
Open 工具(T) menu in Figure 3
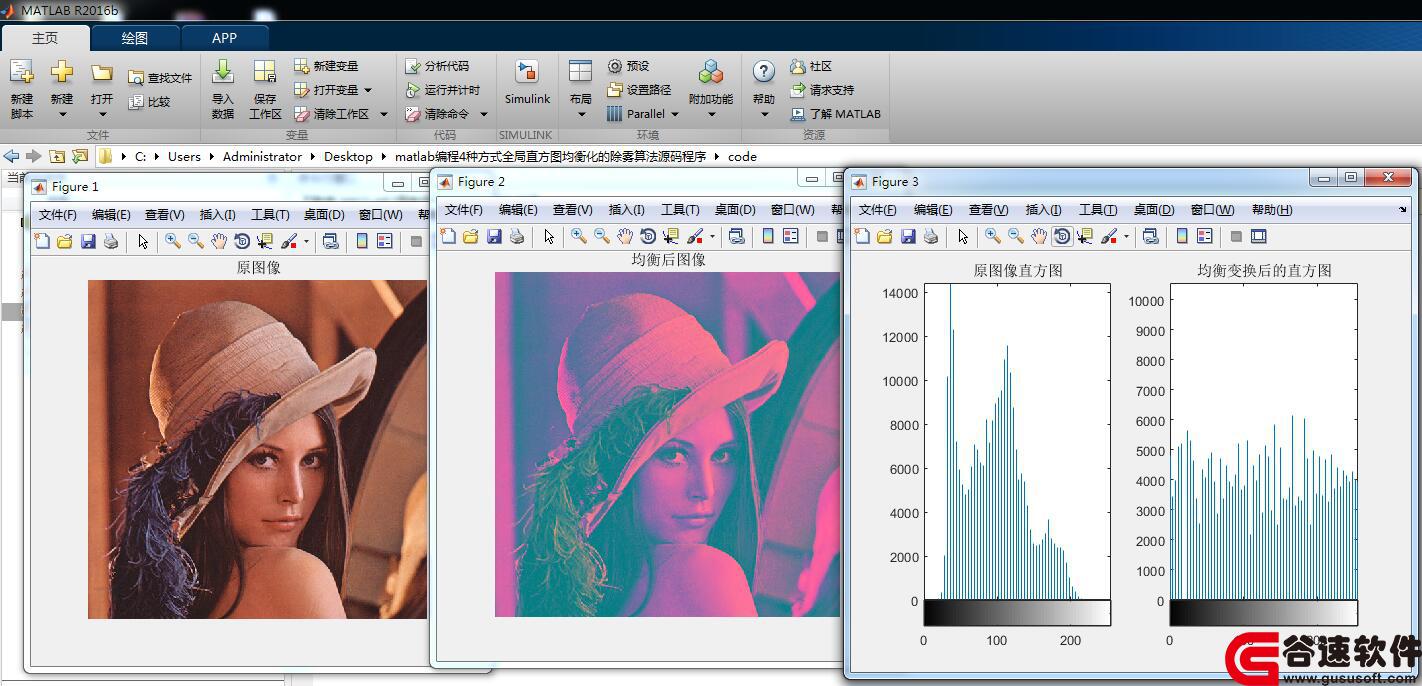(1097, 209)
